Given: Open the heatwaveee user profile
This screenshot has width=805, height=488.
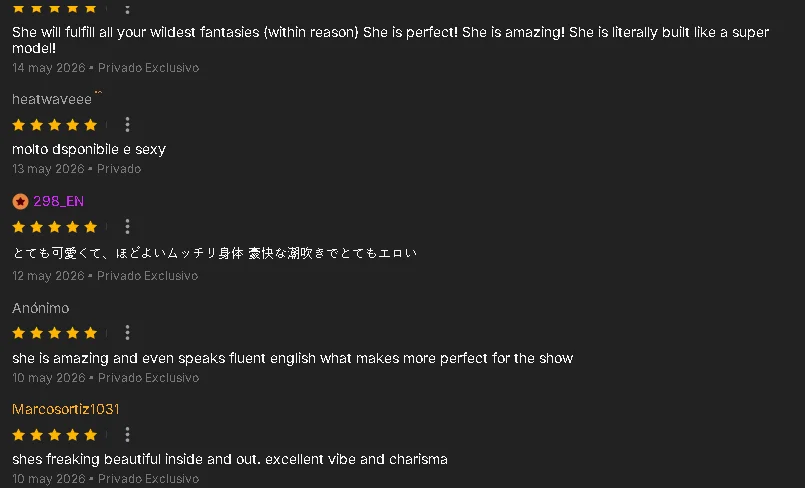Looking at the screenshot, I should point(52,99).
